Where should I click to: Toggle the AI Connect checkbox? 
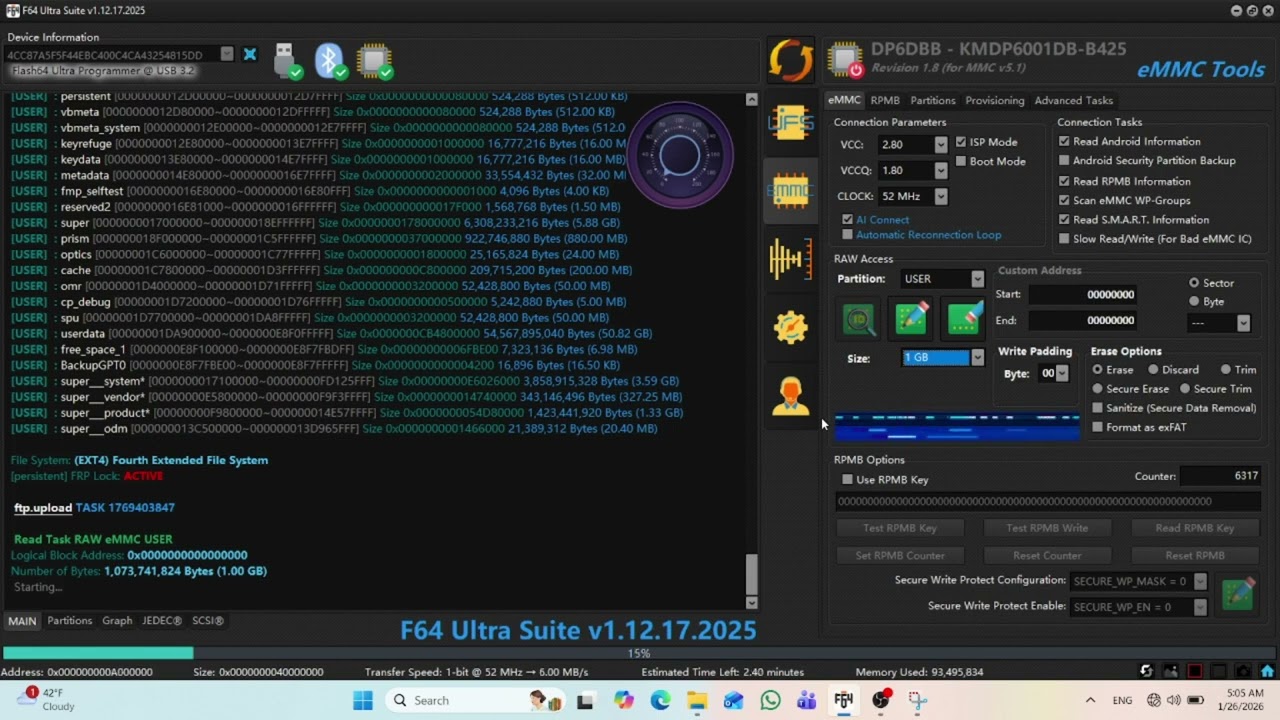point(848,219)
